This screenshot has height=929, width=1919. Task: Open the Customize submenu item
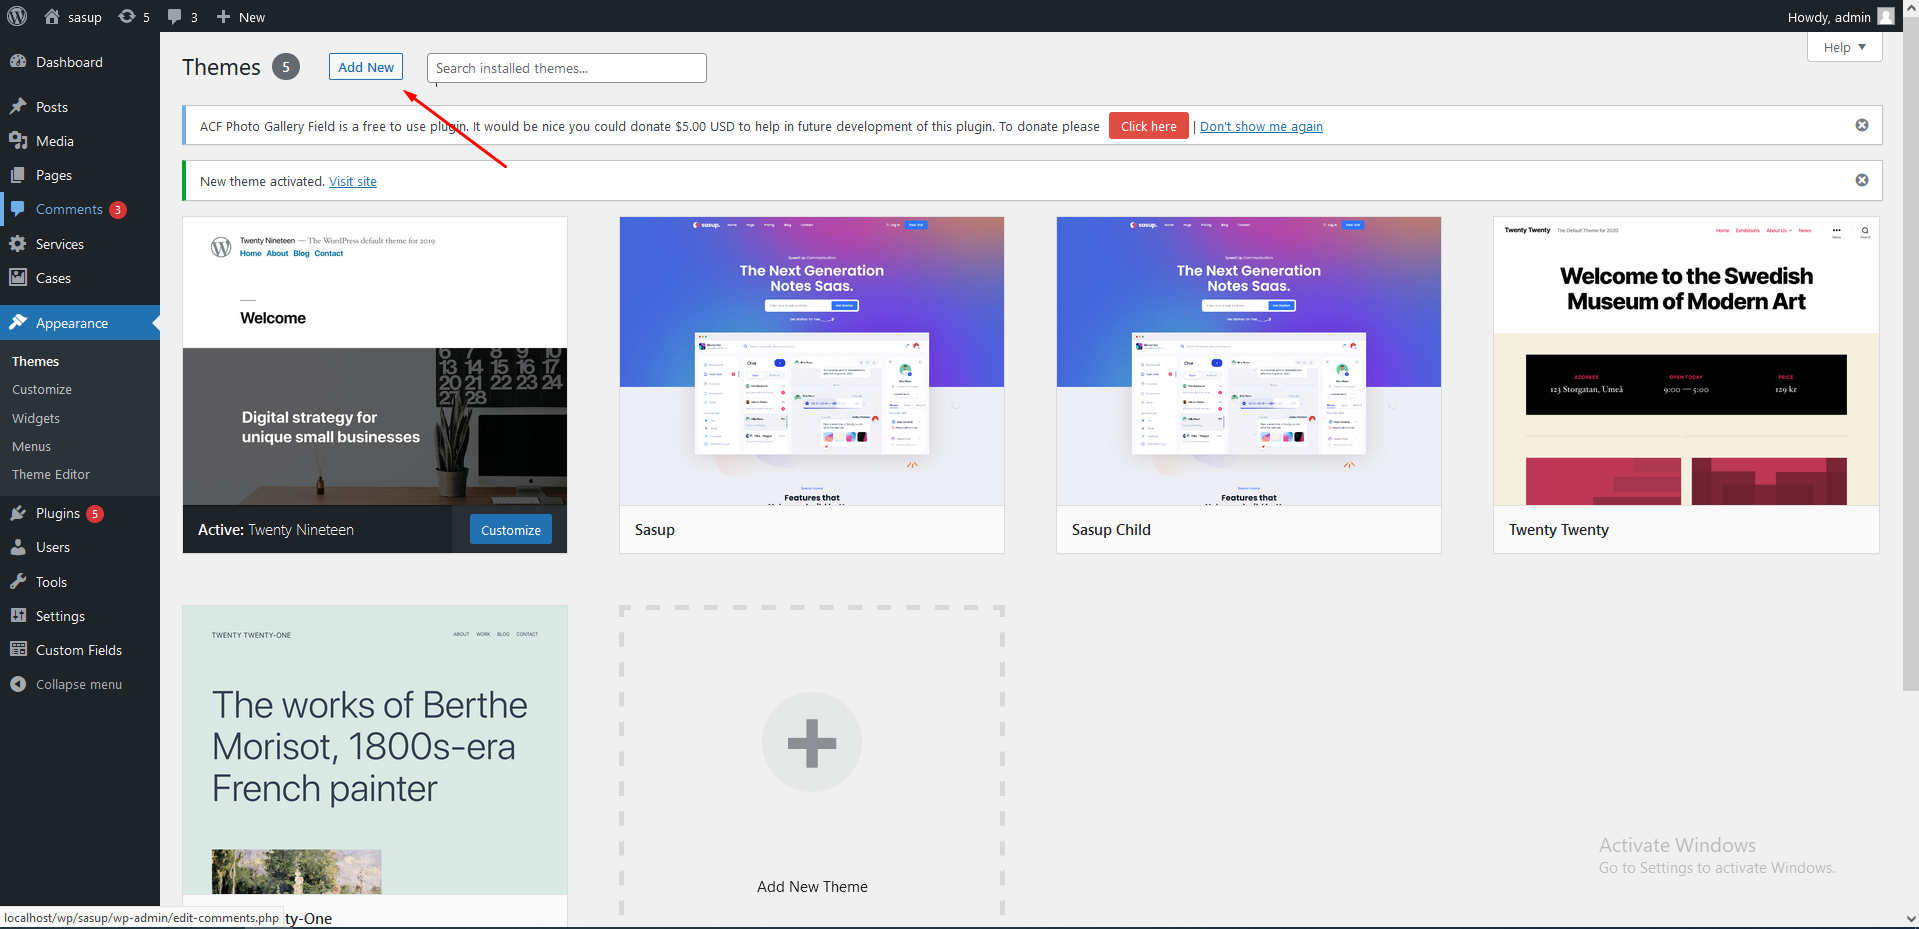[42, 389]
